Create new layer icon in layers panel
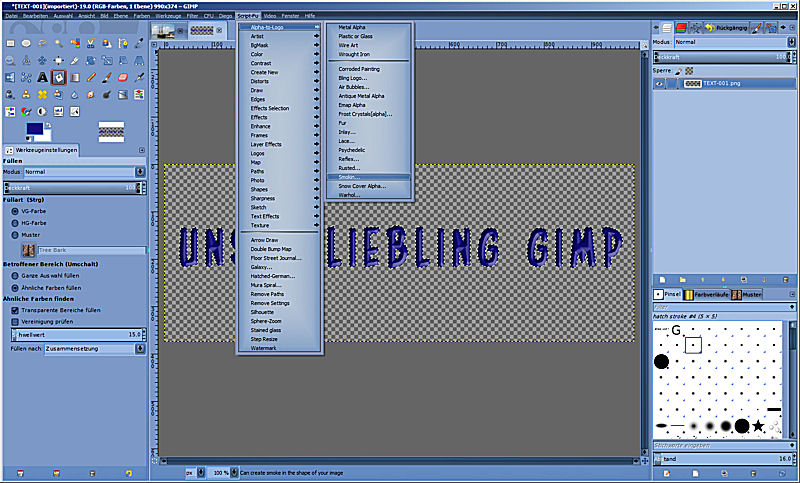 tap(662, 280)
